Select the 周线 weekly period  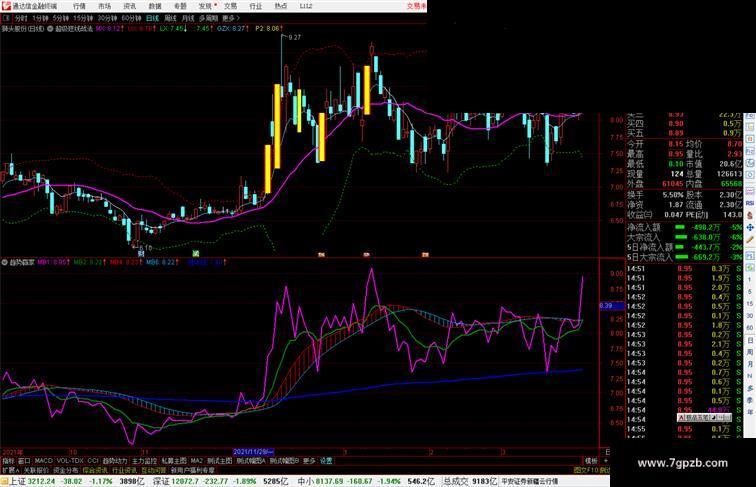click(170, 18)
